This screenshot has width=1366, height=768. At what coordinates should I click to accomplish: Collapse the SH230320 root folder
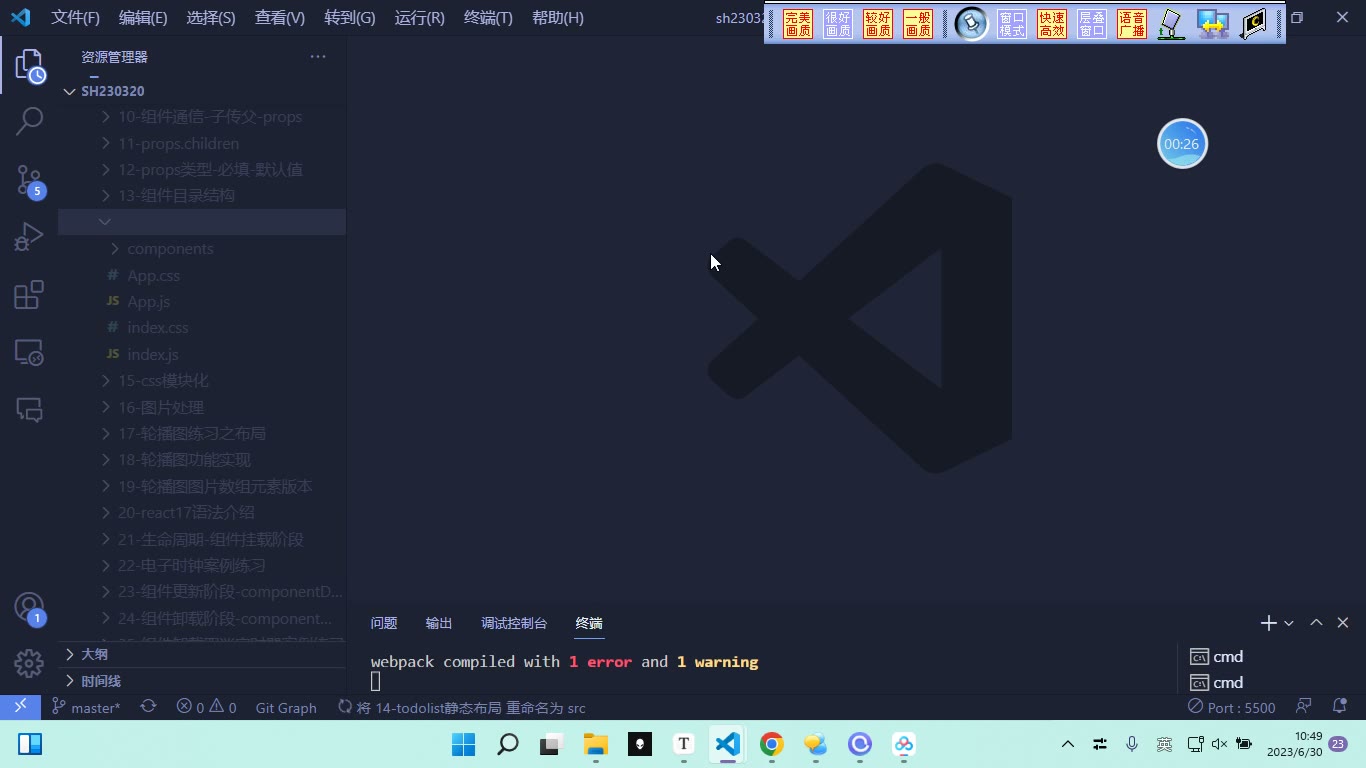coord(202,91)
